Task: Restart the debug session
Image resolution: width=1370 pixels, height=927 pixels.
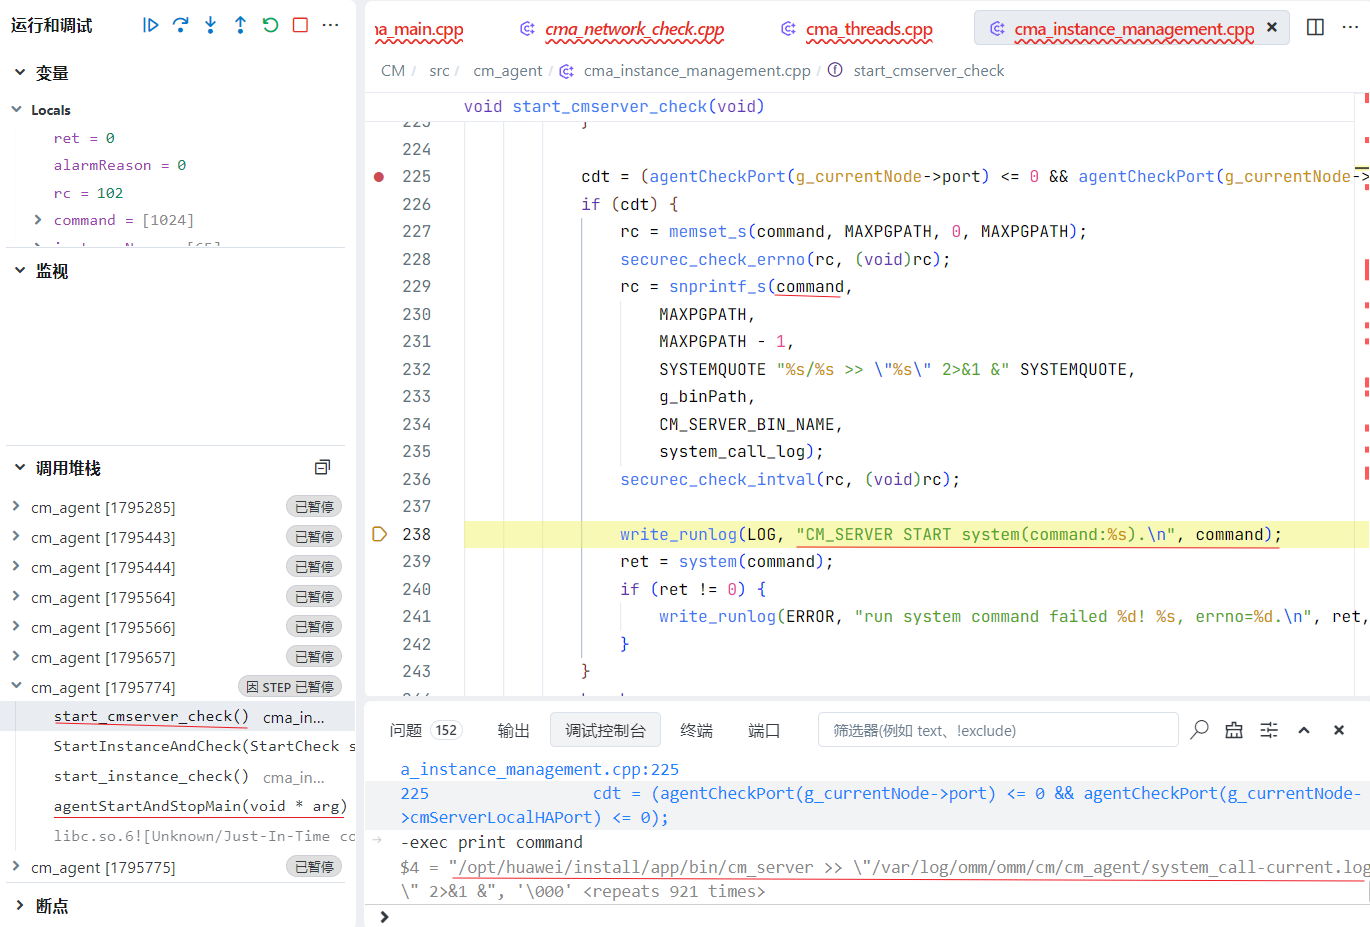Action: pyautogui.click(x=270, y=25)
